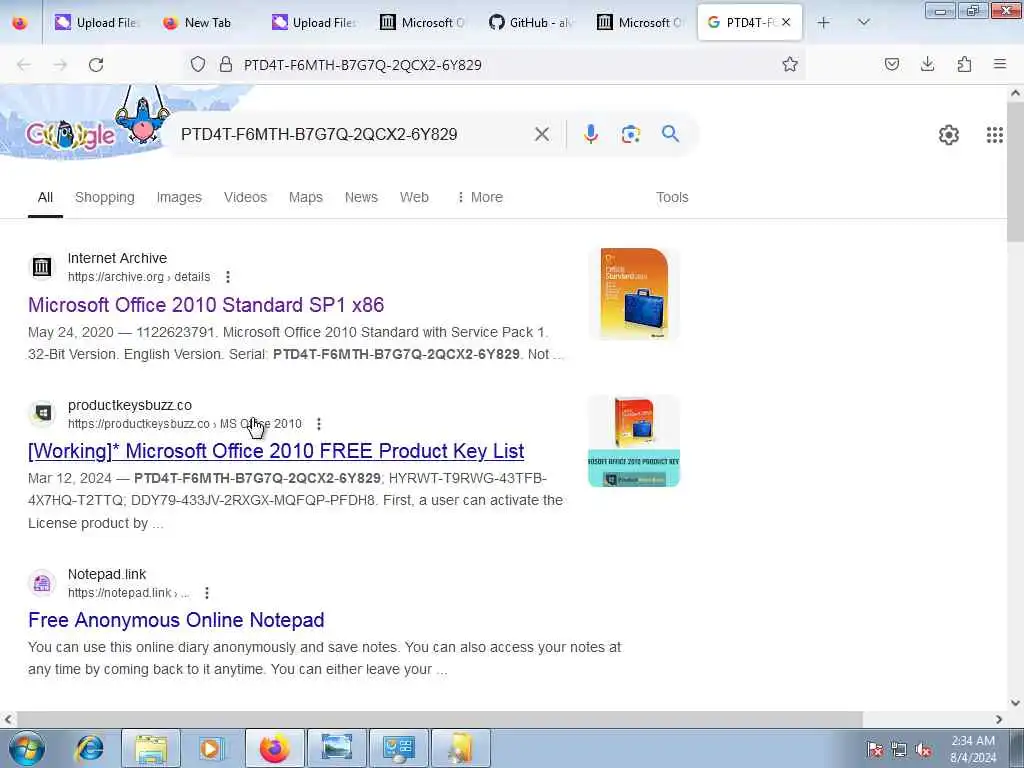Select the Maps results filter
This screenshot has height=768, width=1024.
[x=306, y=197]
